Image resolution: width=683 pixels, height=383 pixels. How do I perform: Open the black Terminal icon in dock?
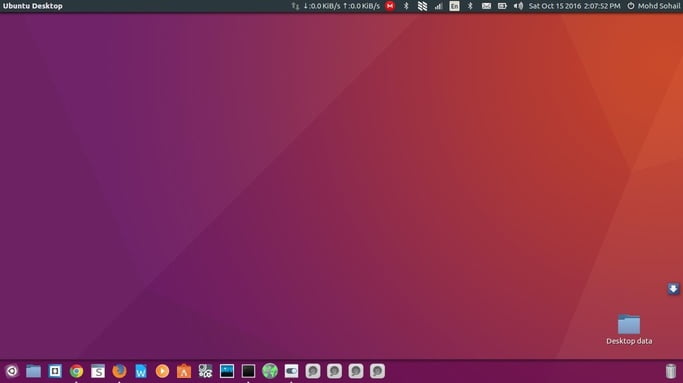[x=248, y=371]
